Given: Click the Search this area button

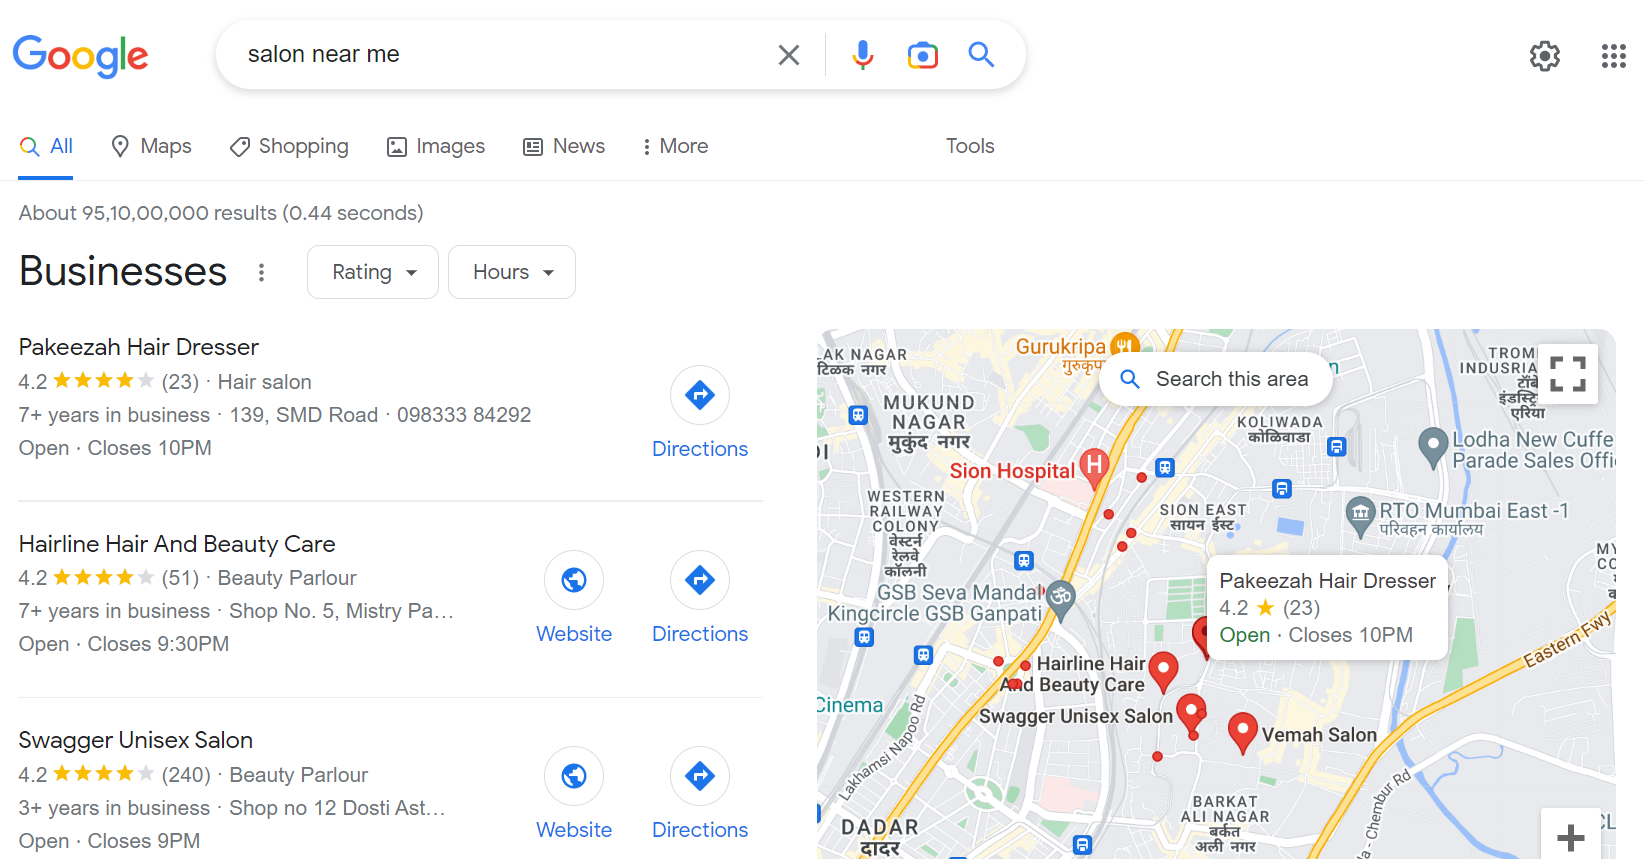Looking at the screenshot, I should tap(1215, 378).
